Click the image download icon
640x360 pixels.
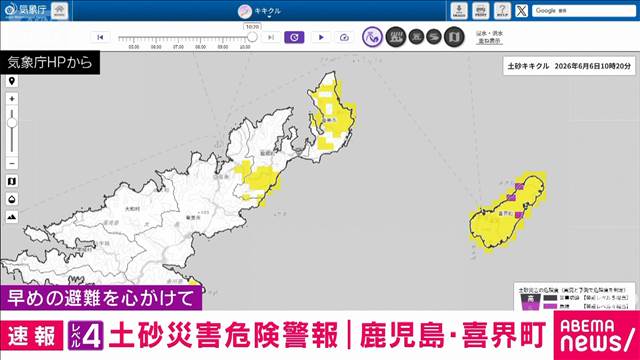[x=459, y=11]
